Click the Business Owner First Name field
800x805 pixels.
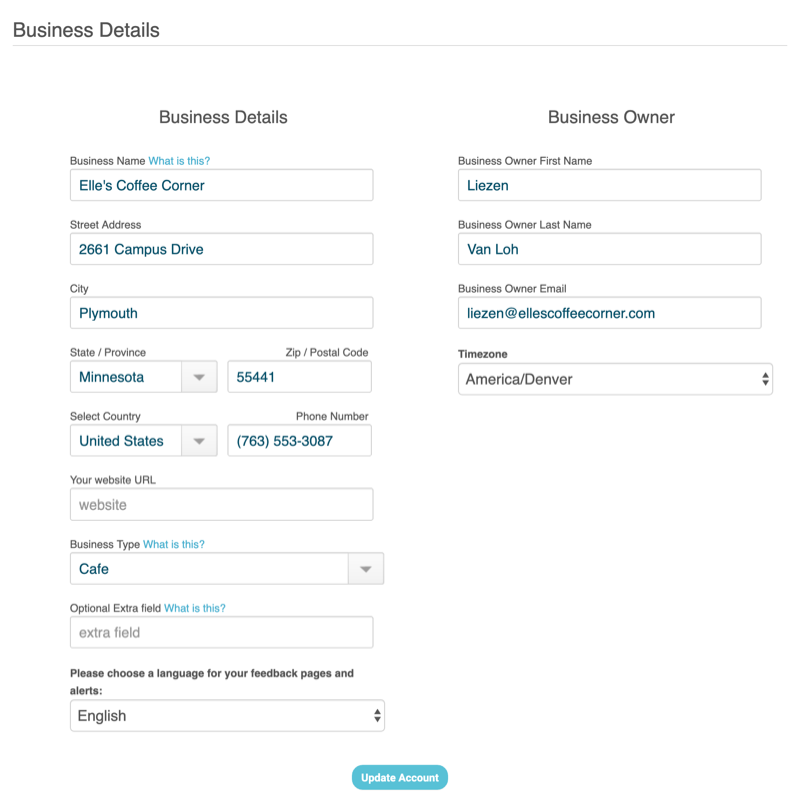pyautogui.click(x=609, y=185)
